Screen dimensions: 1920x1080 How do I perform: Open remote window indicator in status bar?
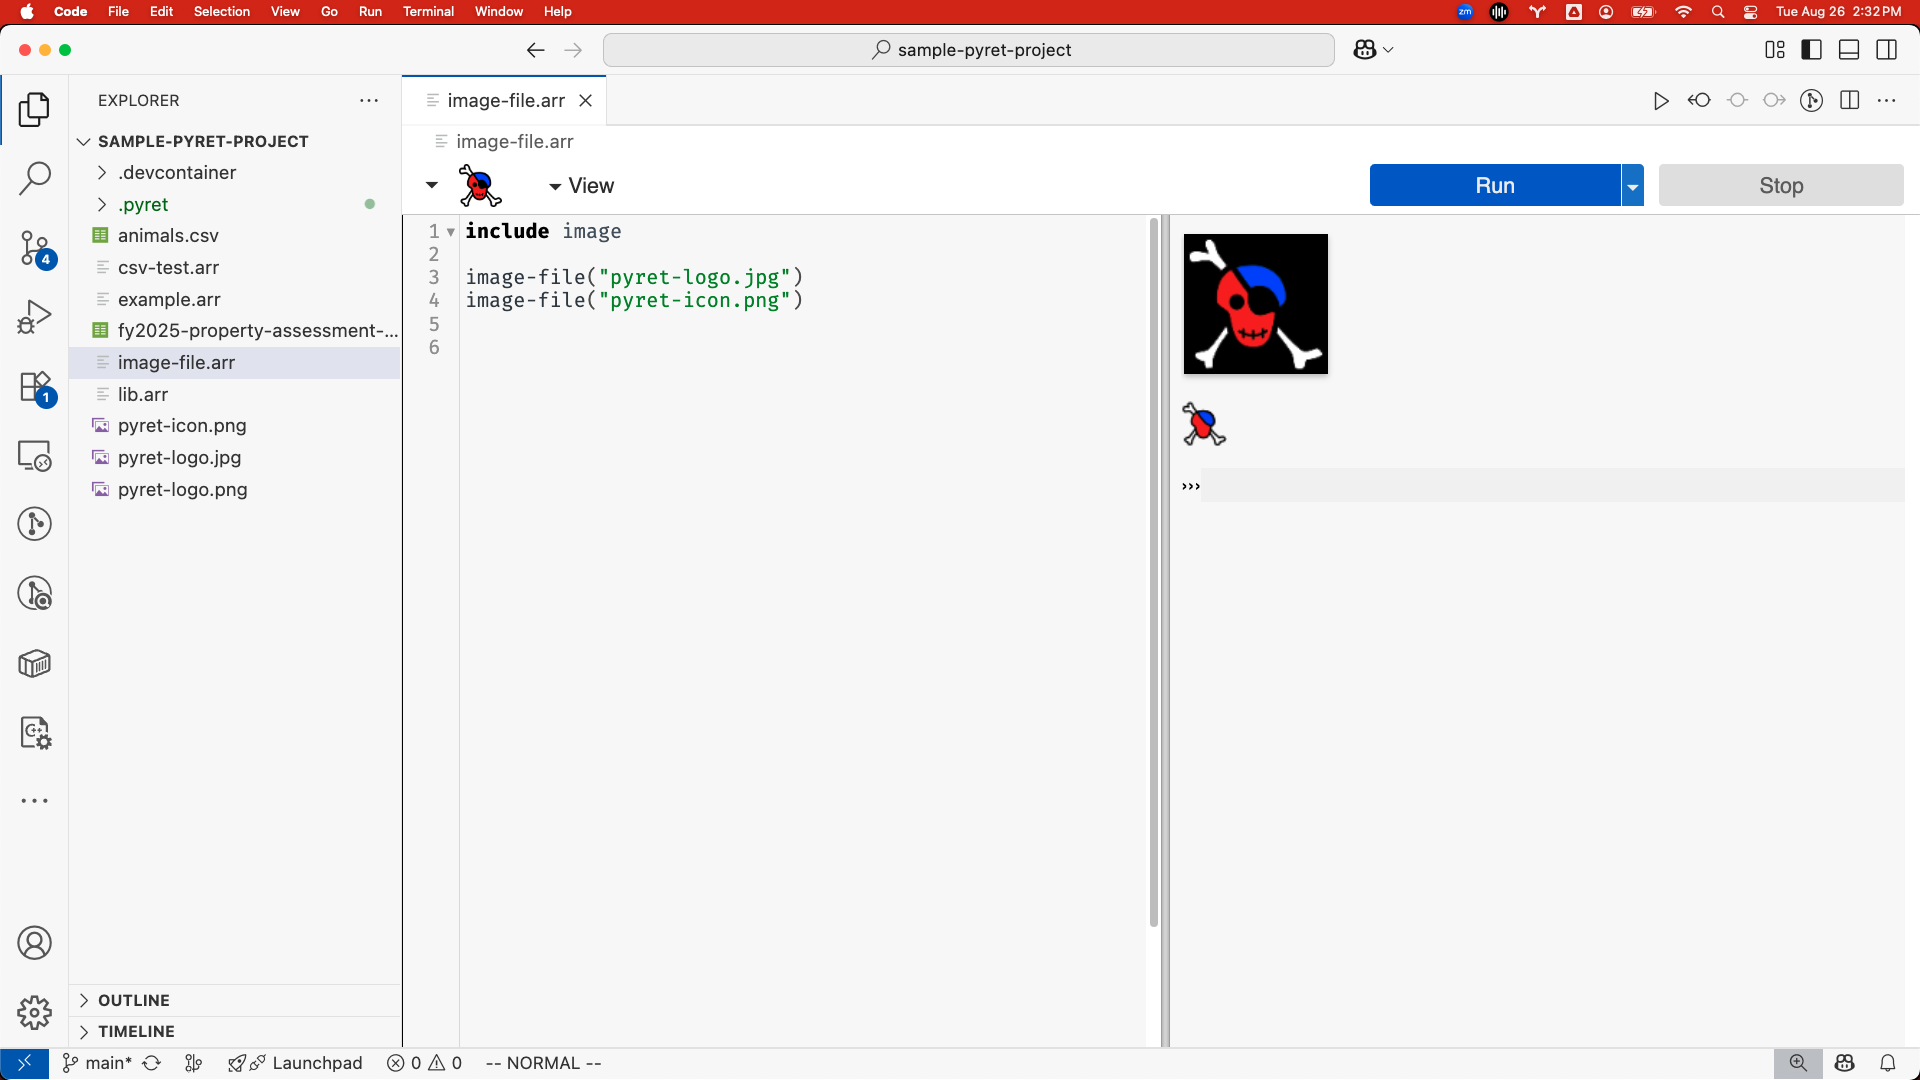click(x=24, y=1063)
